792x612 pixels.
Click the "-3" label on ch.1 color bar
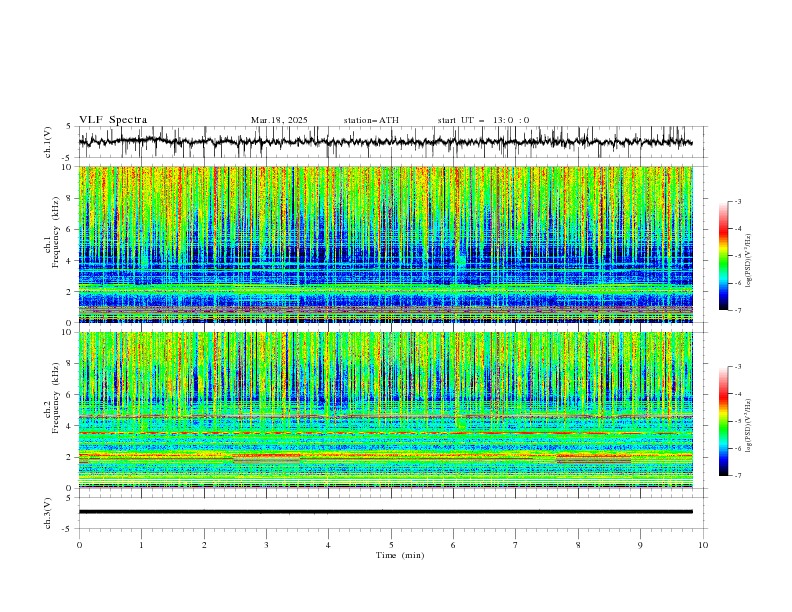(x=737, y=201)
